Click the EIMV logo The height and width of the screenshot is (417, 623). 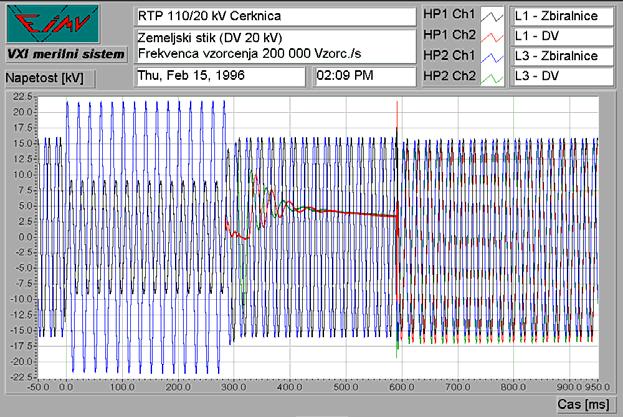click(53, 23)
